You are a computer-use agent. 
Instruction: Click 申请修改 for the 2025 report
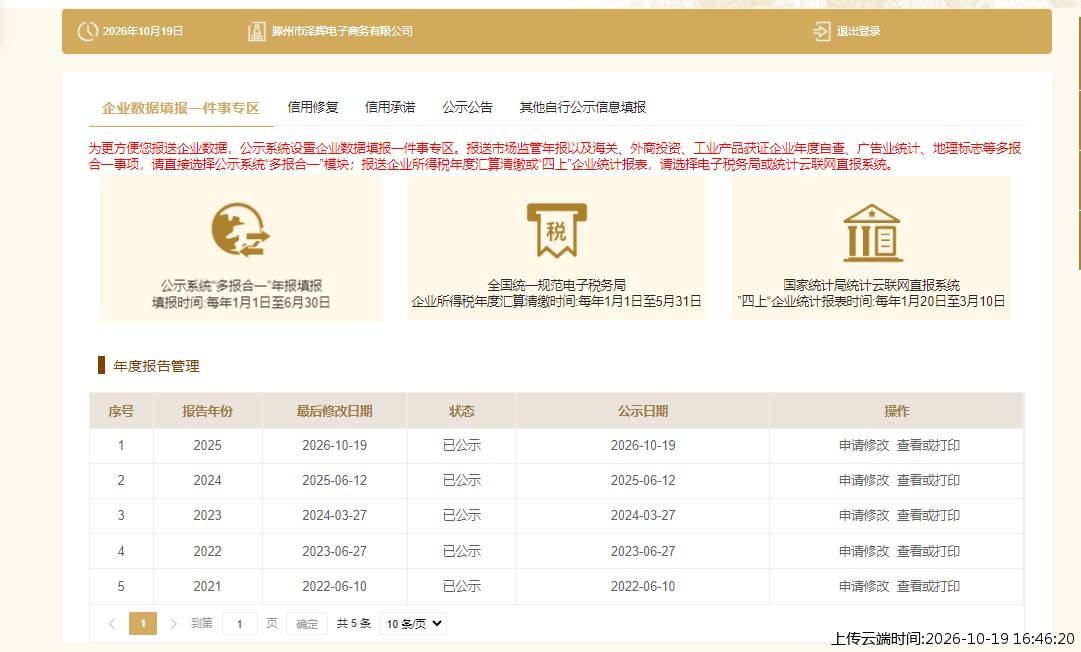tap(864, 445)
